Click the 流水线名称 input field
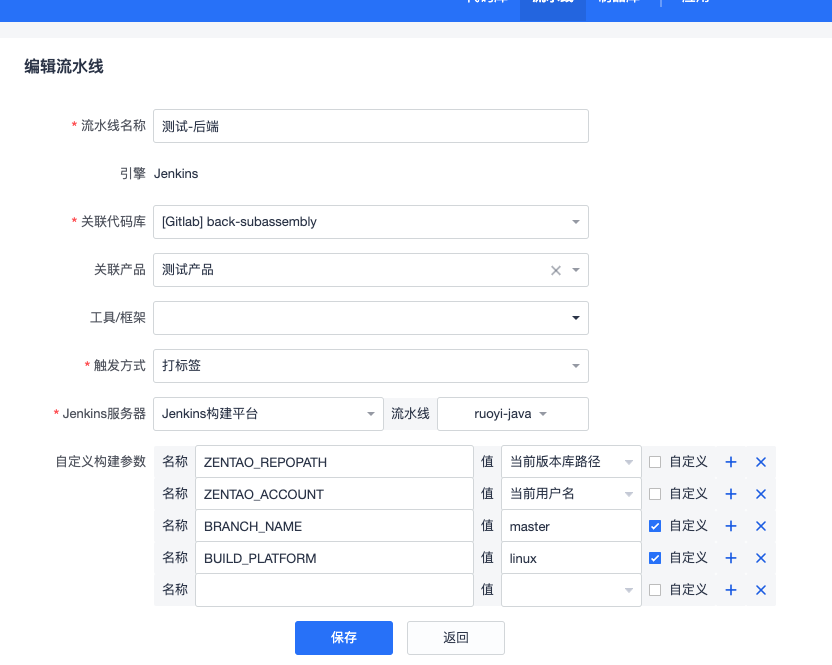Screen dimensions: 832x665 (x=370, y=126)
